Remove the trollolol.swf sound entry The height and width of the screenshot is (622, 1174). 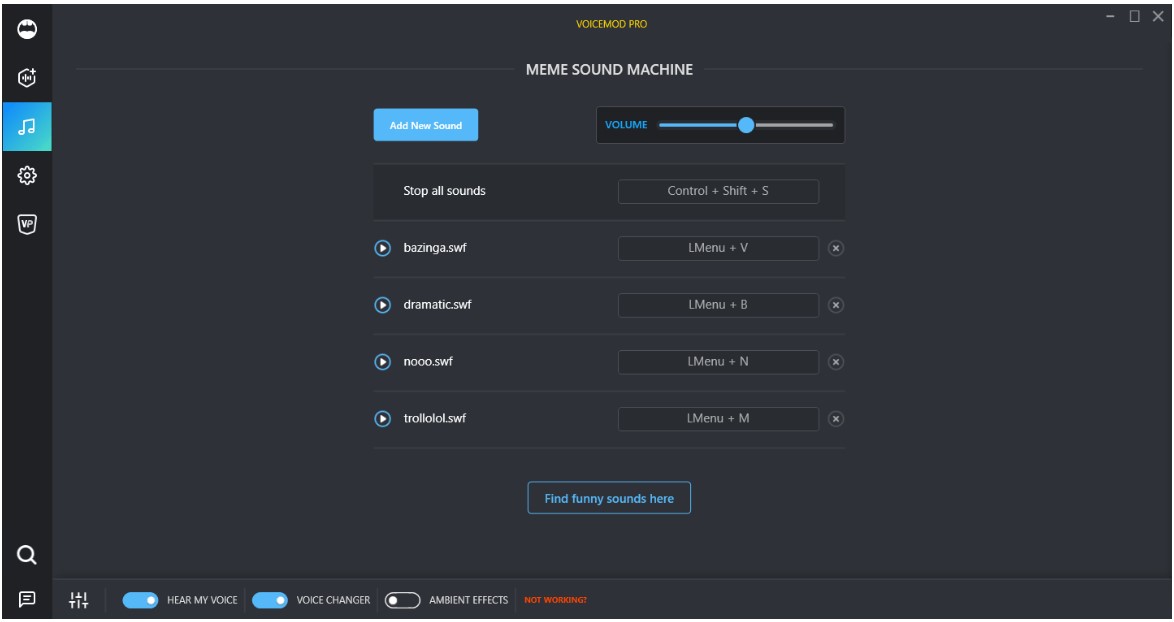[x=836, y=418]
